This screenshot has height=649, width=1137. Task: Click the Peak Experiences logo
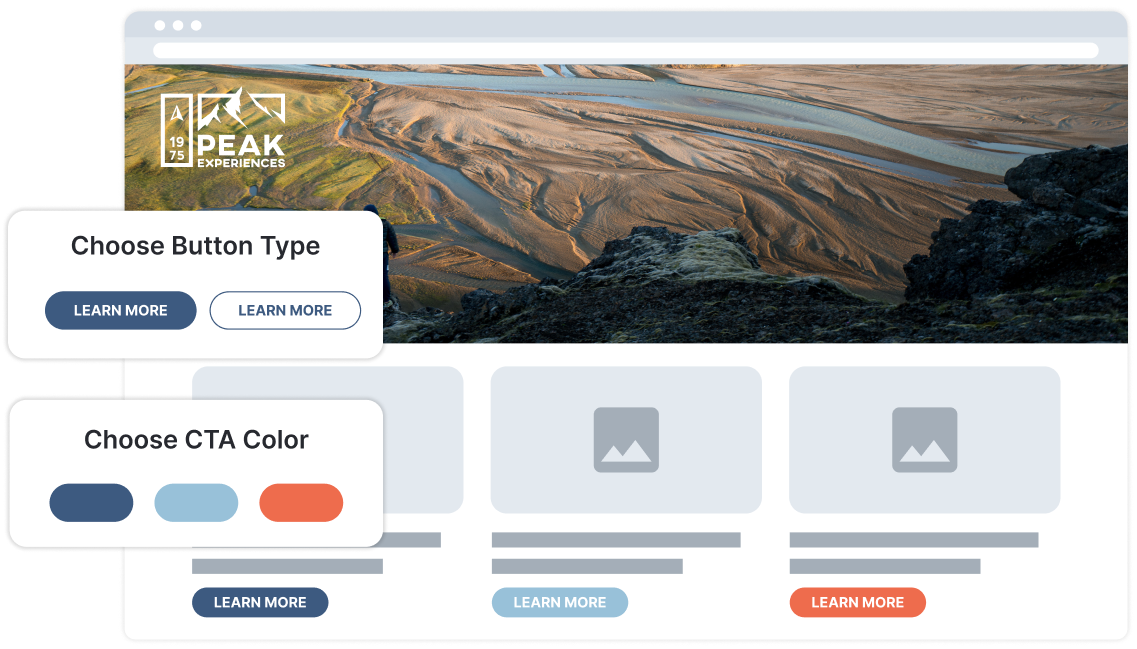coord(223,128)
